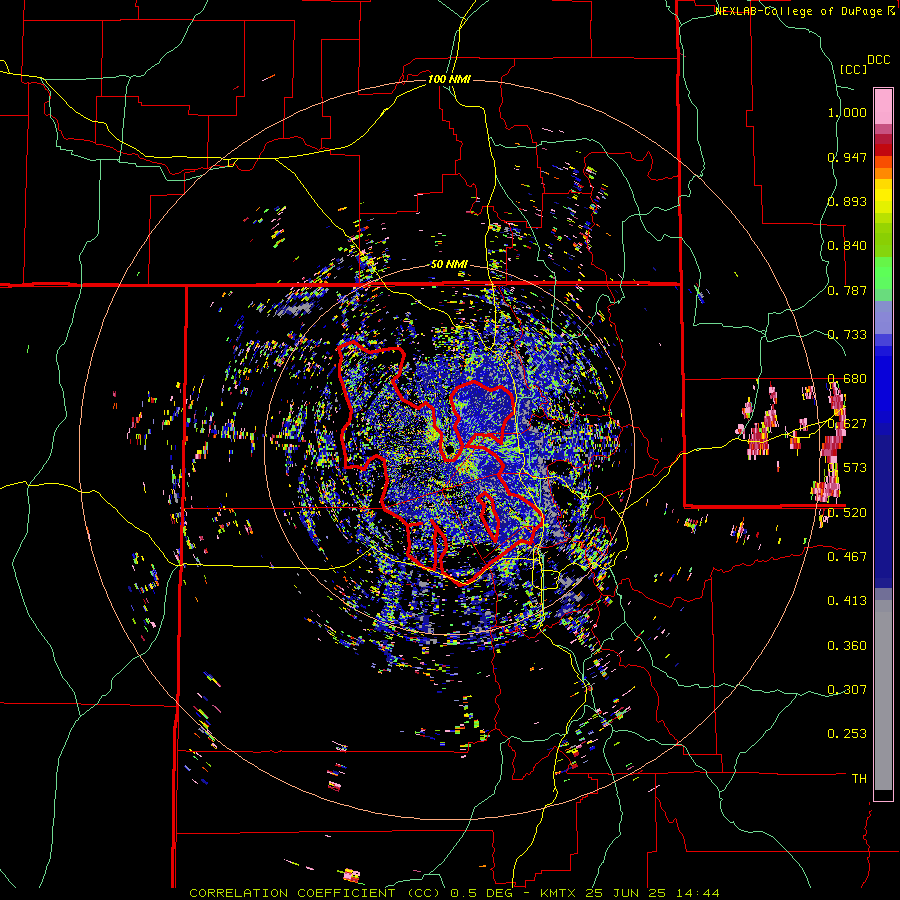The width and height of the screenshot is (900, 900).
Task: Select the 0.307 scale value
Action: 847,690
